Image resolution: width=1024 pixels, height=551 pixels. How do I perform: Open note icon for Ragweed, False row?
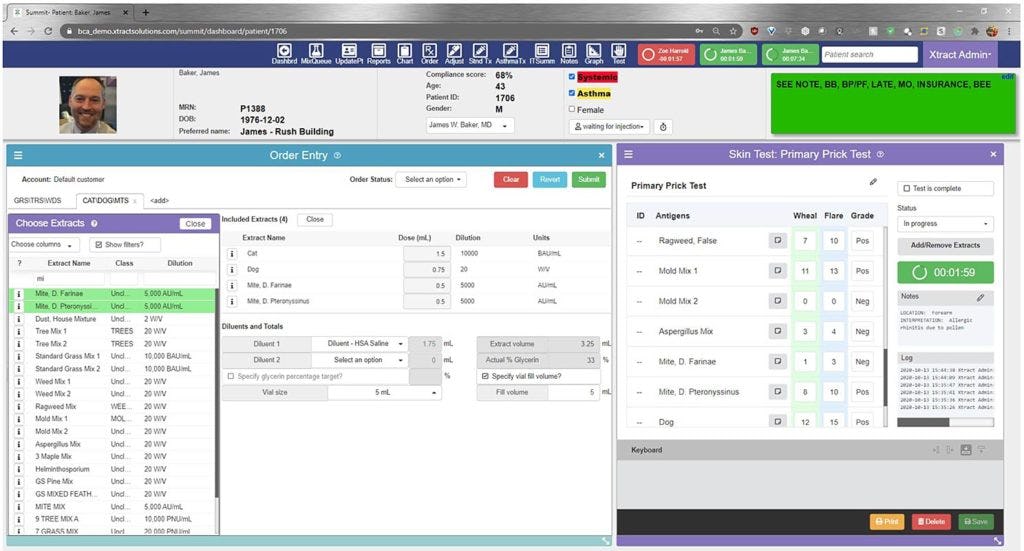pos(778,240)
